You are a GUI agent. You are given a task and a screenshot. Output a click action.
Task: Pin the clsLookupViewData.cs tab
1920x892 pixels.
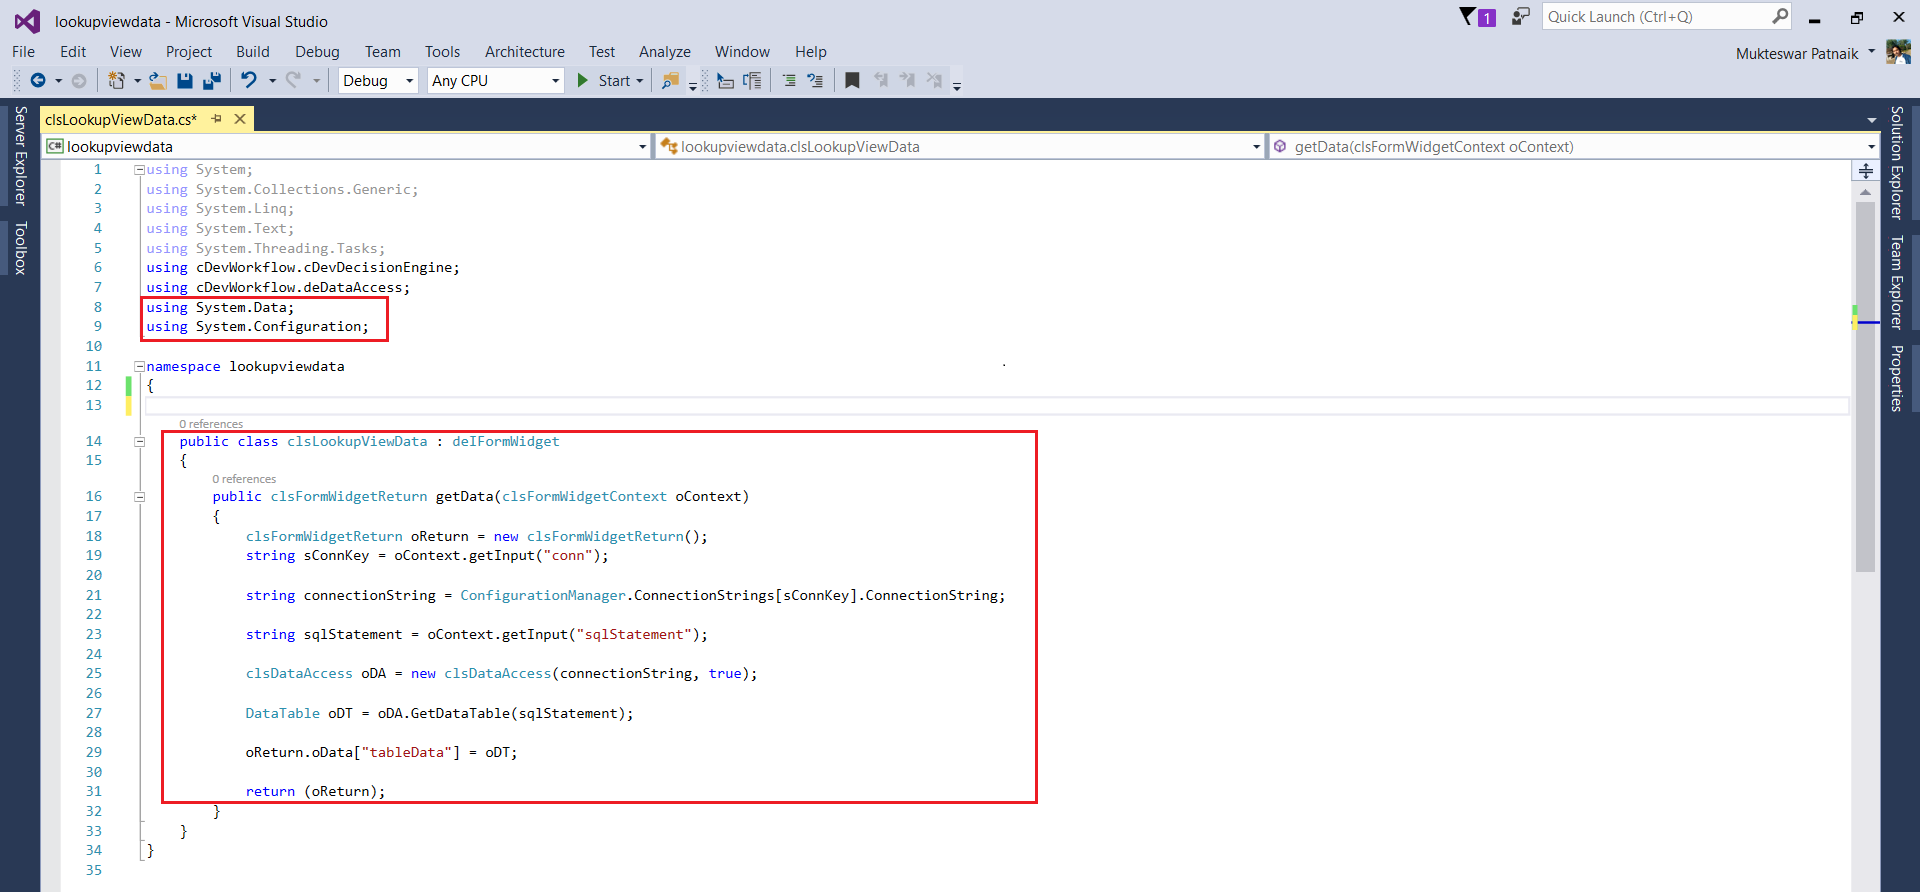tap(217, 119)
